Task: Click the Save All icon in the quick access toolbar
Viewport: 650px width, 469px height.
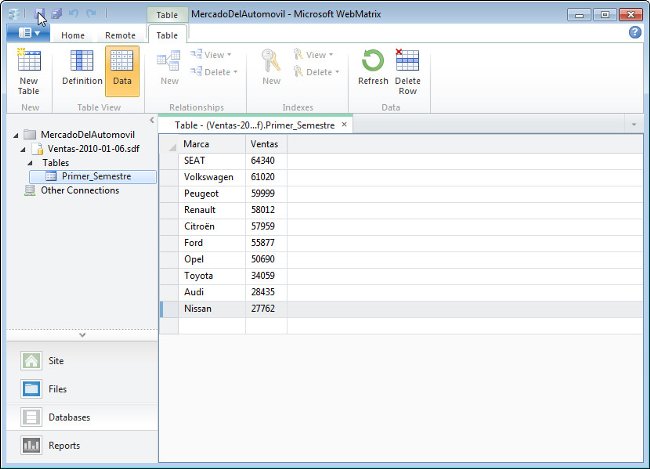Action: point(56,14)
